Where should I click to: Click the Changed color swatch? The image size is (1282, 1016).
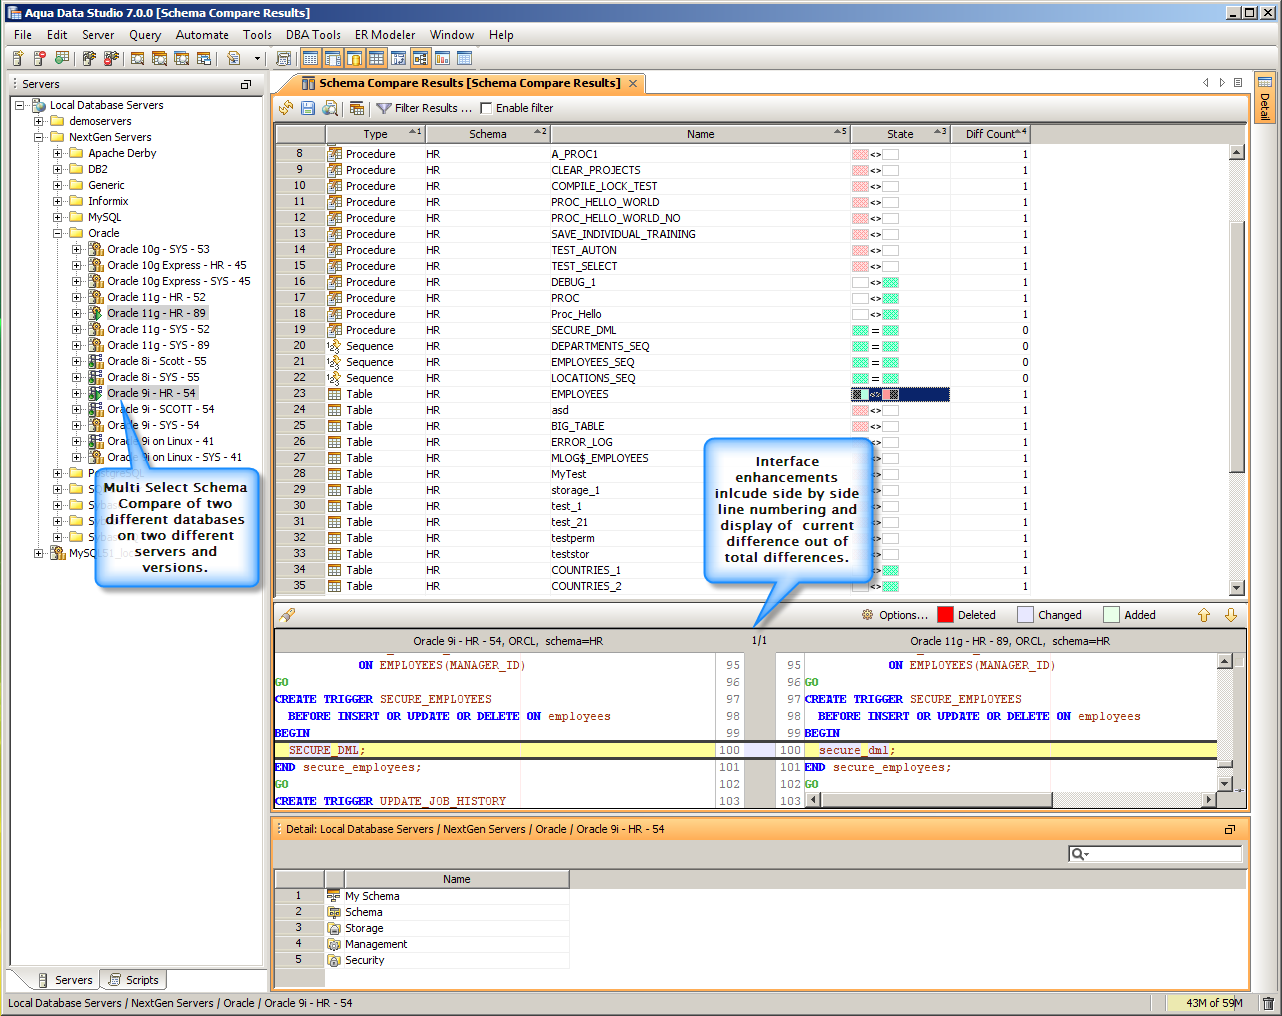(1025, 615)
